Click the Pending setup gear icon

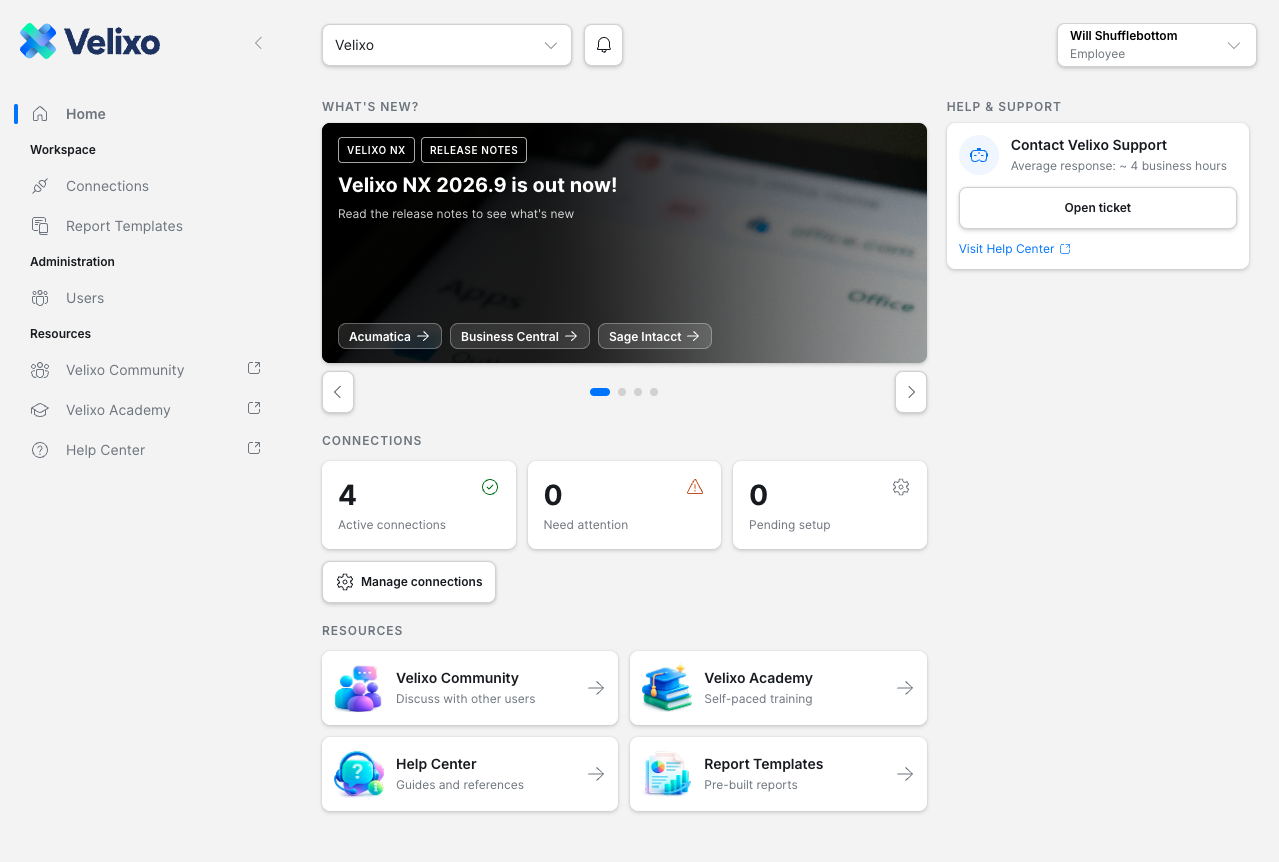[x=901, y=487]
